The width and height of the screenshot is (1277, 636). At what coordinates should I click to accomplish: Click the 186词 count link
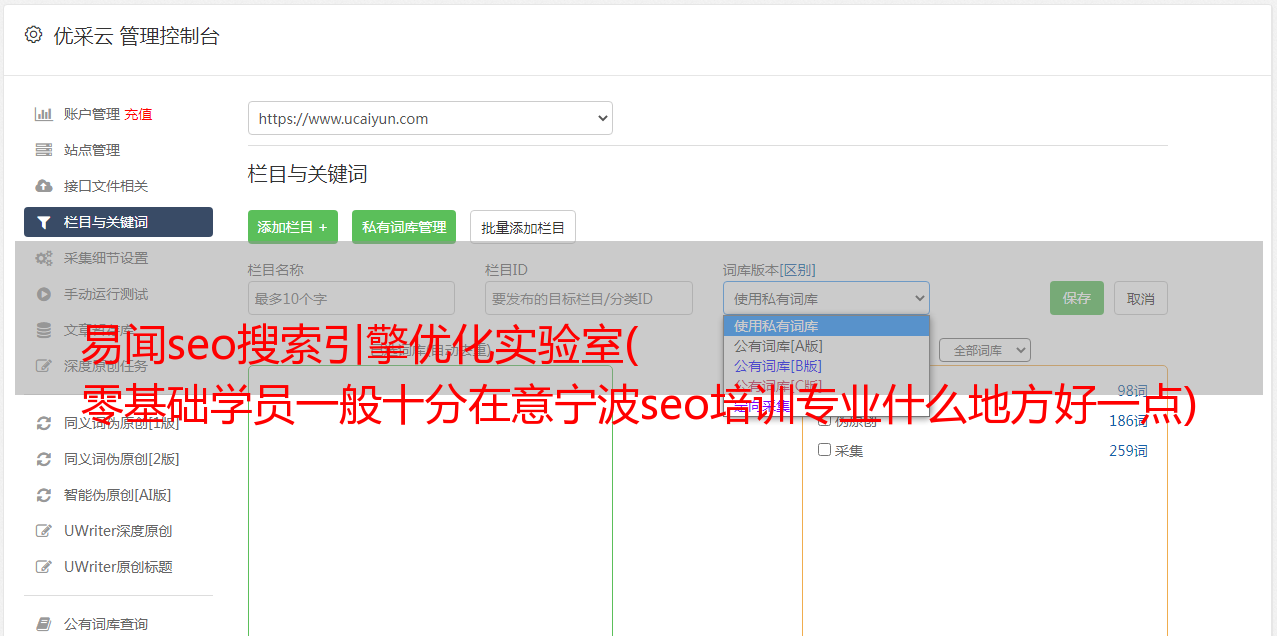coord(1128,421)
